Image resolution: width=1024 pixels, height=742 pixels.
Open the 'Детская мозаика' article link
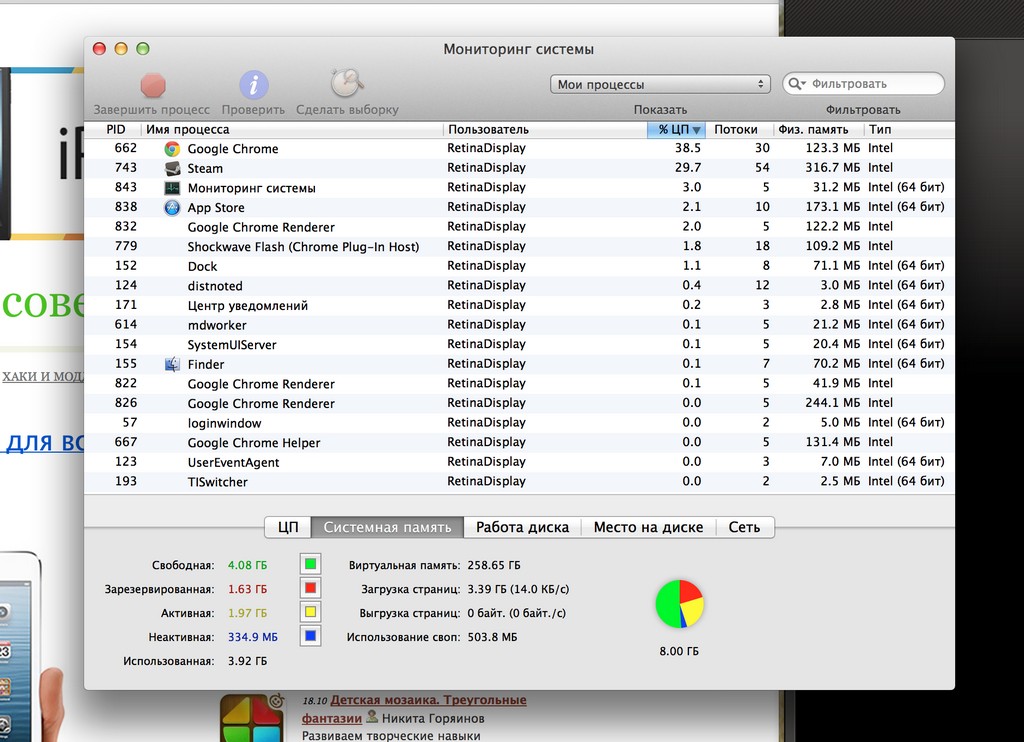point(428,700)
